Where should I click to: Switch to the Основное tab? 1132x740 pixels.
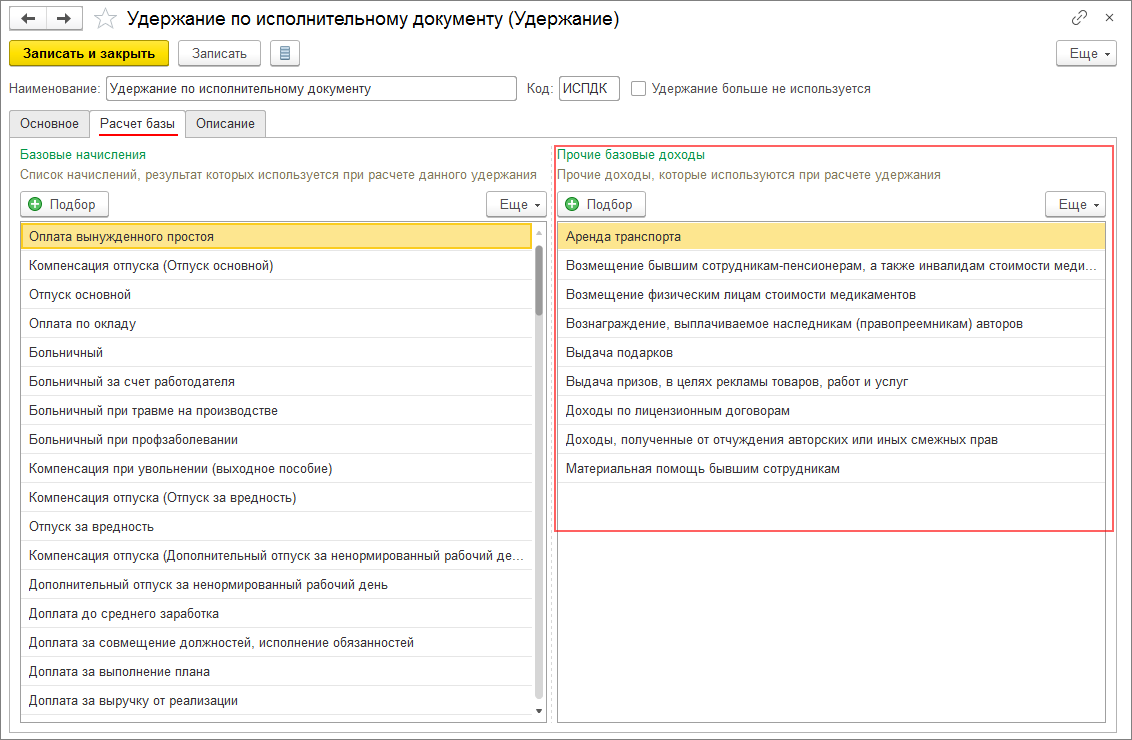click(49, 124)
